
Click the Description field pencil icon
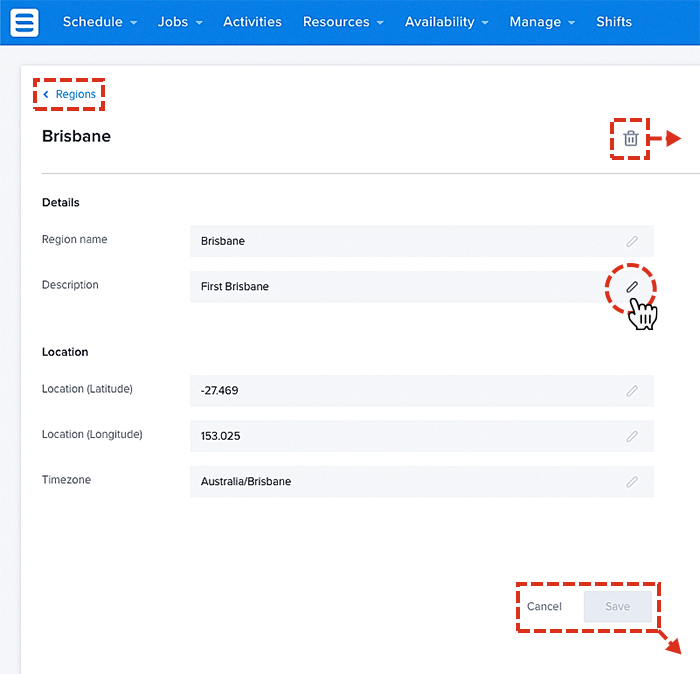(x=632, y=287)
